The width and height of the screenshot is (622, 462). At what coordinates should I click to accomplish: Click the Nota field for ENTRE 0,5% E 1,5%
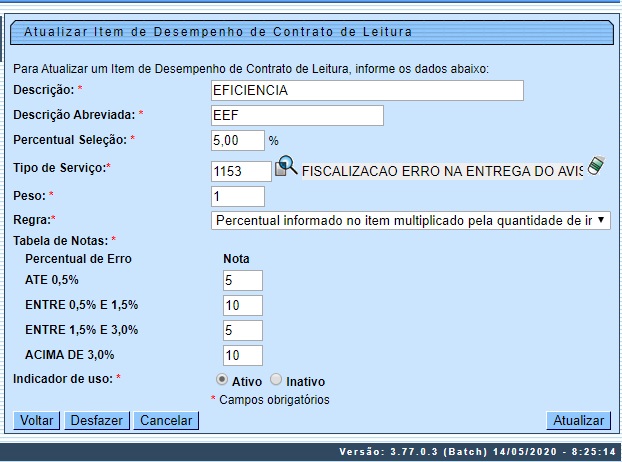pos(242,305)
